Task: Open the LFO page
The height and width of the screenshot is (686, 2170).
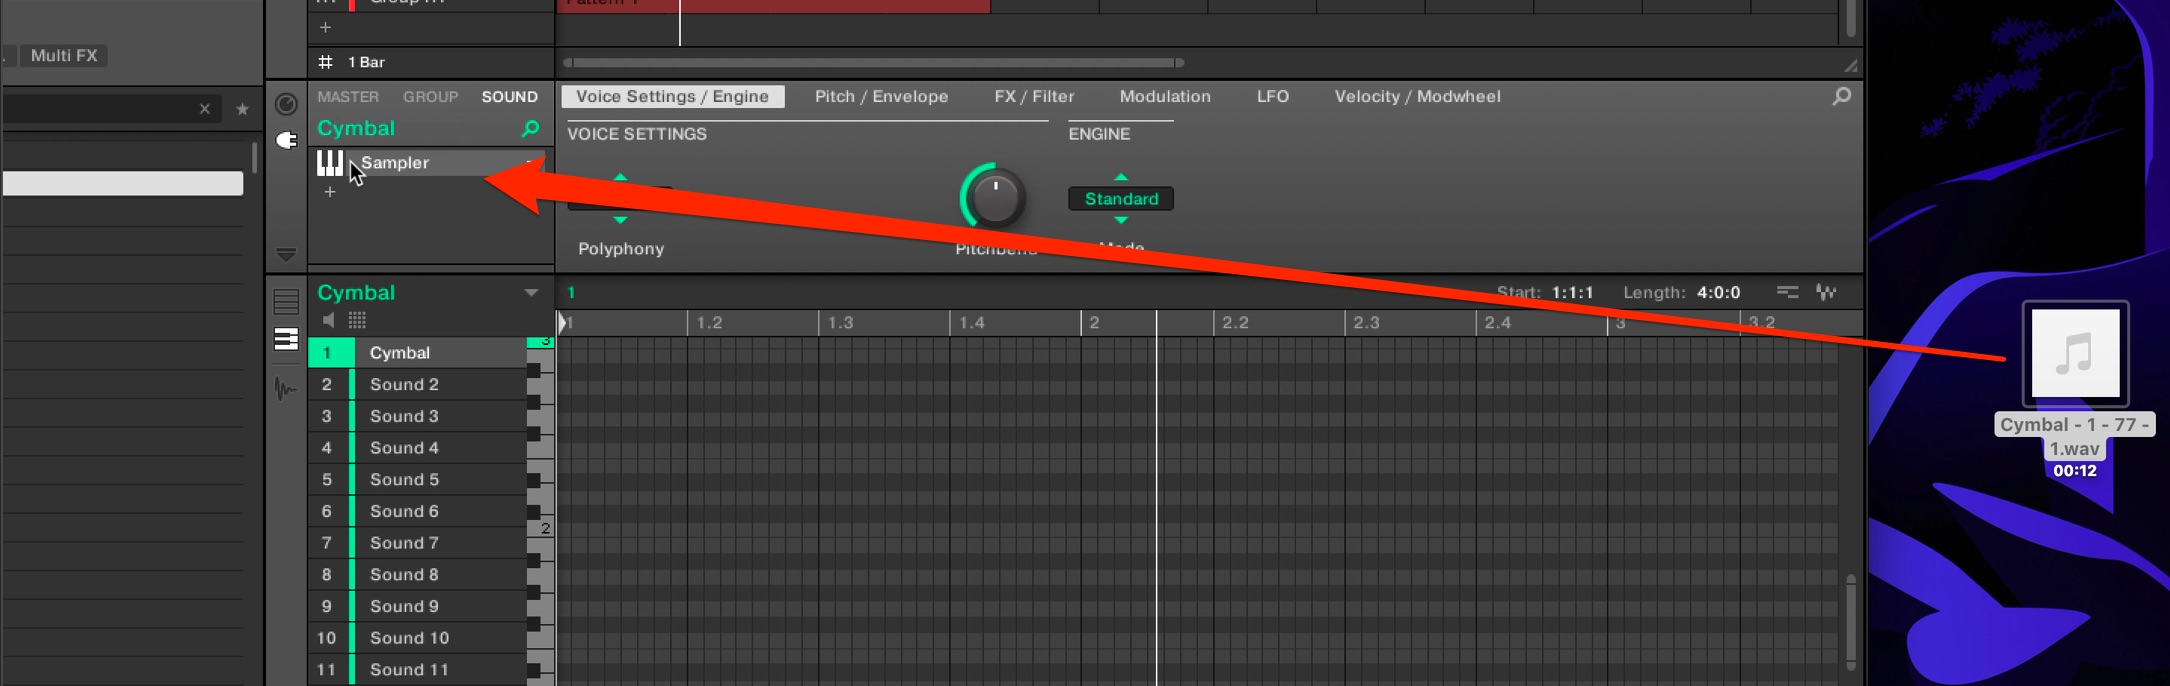Action: 1272,96
